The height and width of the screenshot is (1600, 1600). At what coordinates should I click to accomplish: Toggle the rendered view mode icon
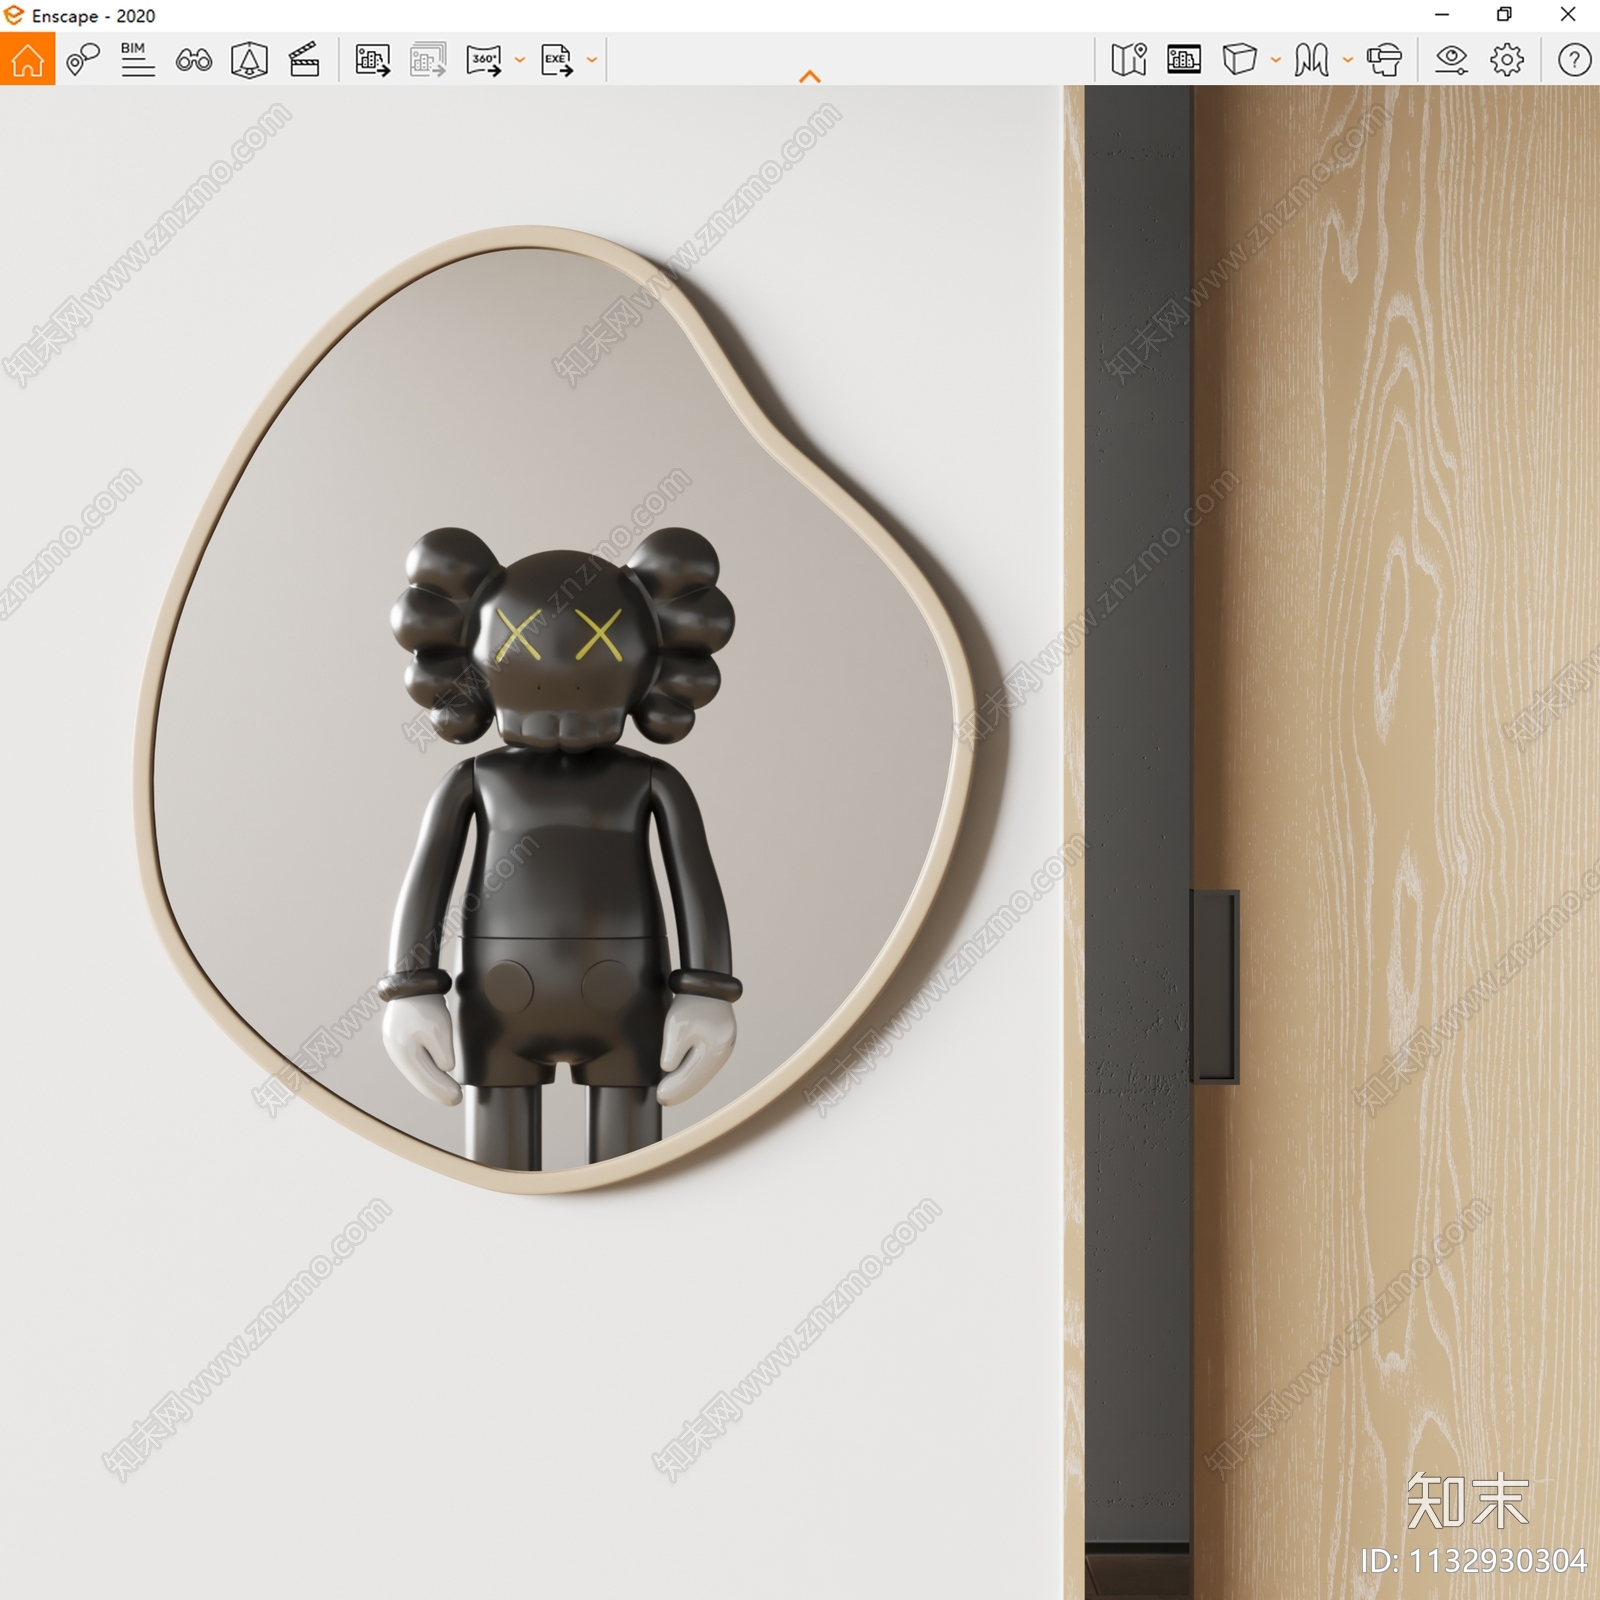[1184, 60]
